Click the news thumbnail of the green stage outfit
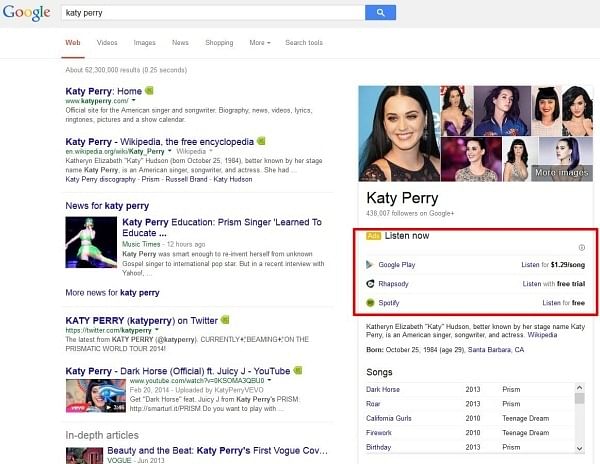This screenshot has height=464, width=600. pos(91,242)
